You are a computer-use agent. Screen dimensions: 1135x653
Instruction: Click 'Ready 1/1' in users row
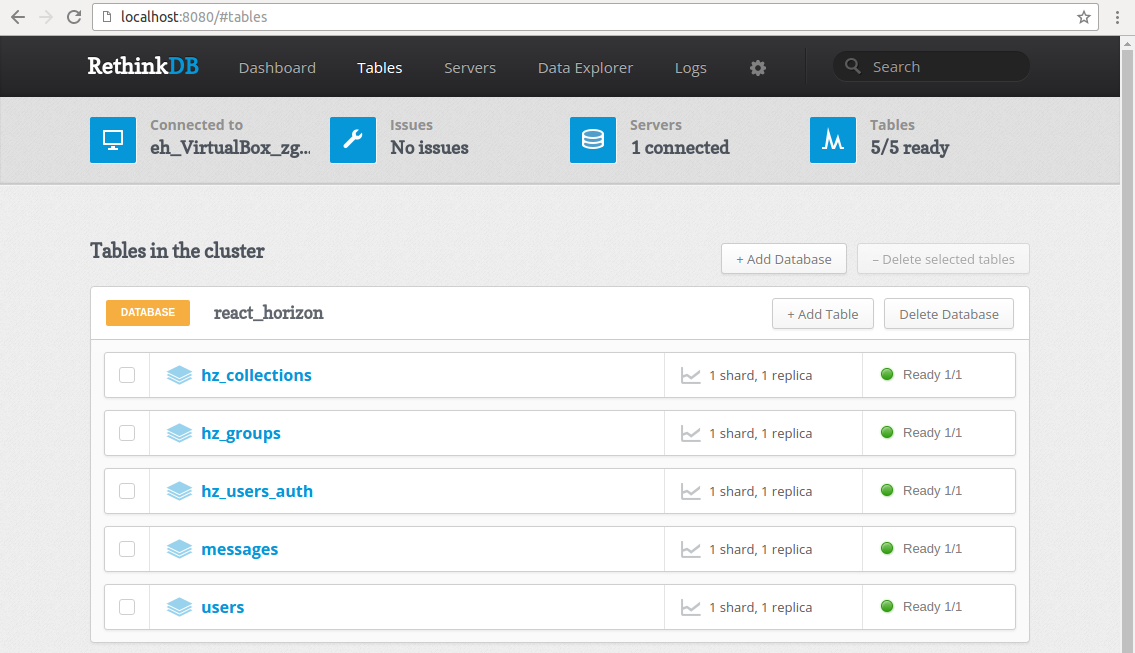[932, 607]
